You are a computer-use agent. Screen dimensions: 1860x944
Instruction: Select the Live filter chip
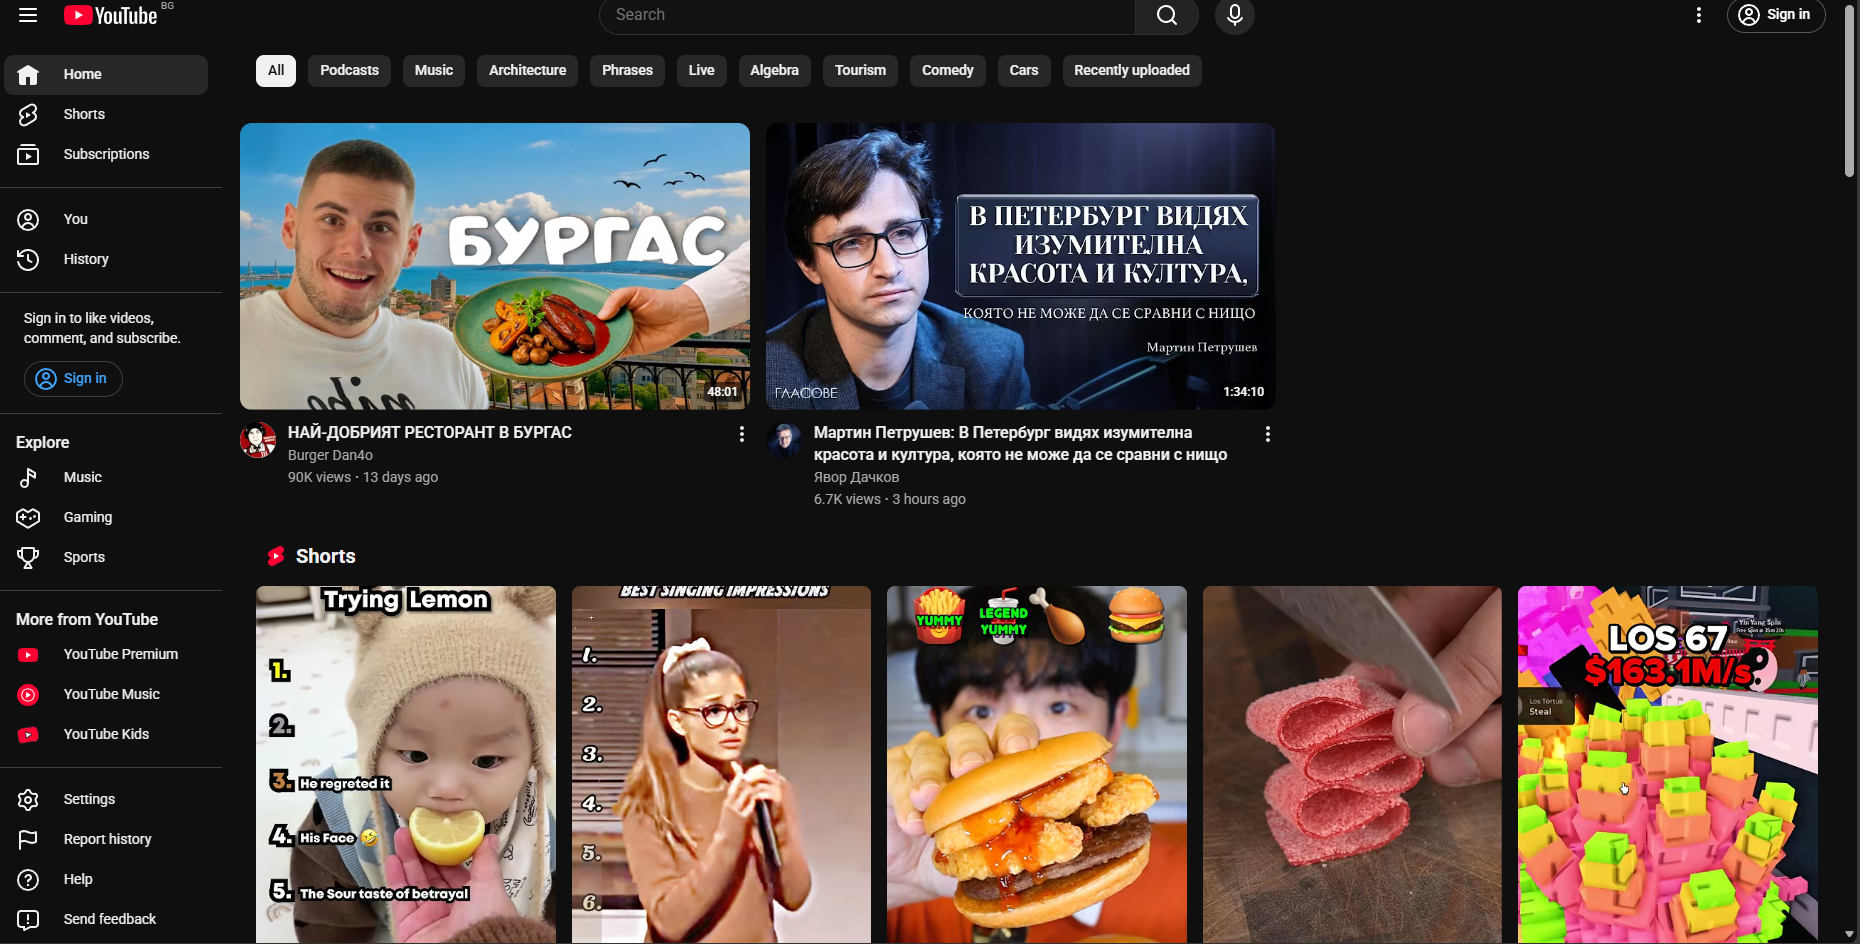pyautogui.click(x=701, y=71)
